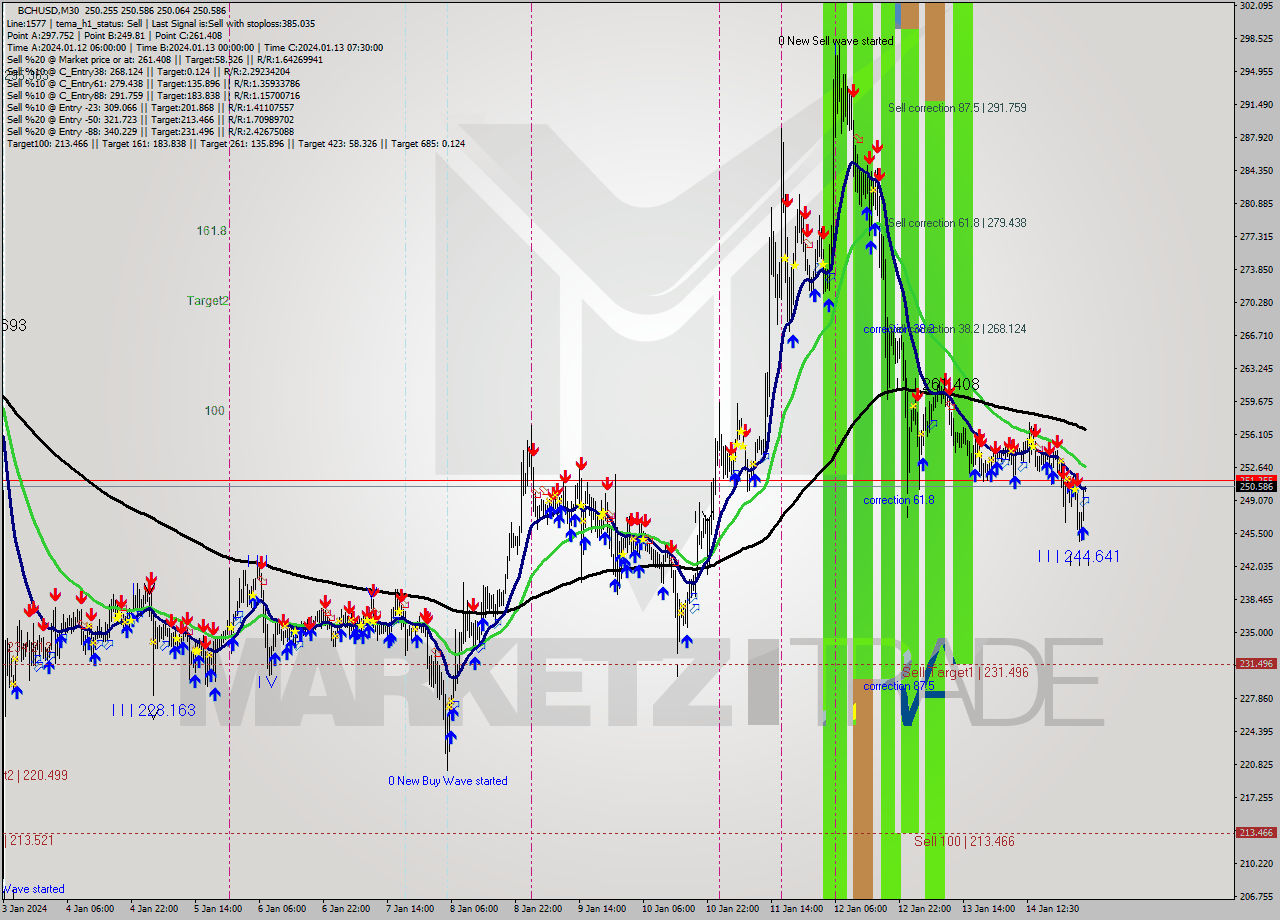Select the '14 Jan 12:30' time axis label
This screenshot has width=1280, height=920.
pyautogui.click(x=1052, y=909)
